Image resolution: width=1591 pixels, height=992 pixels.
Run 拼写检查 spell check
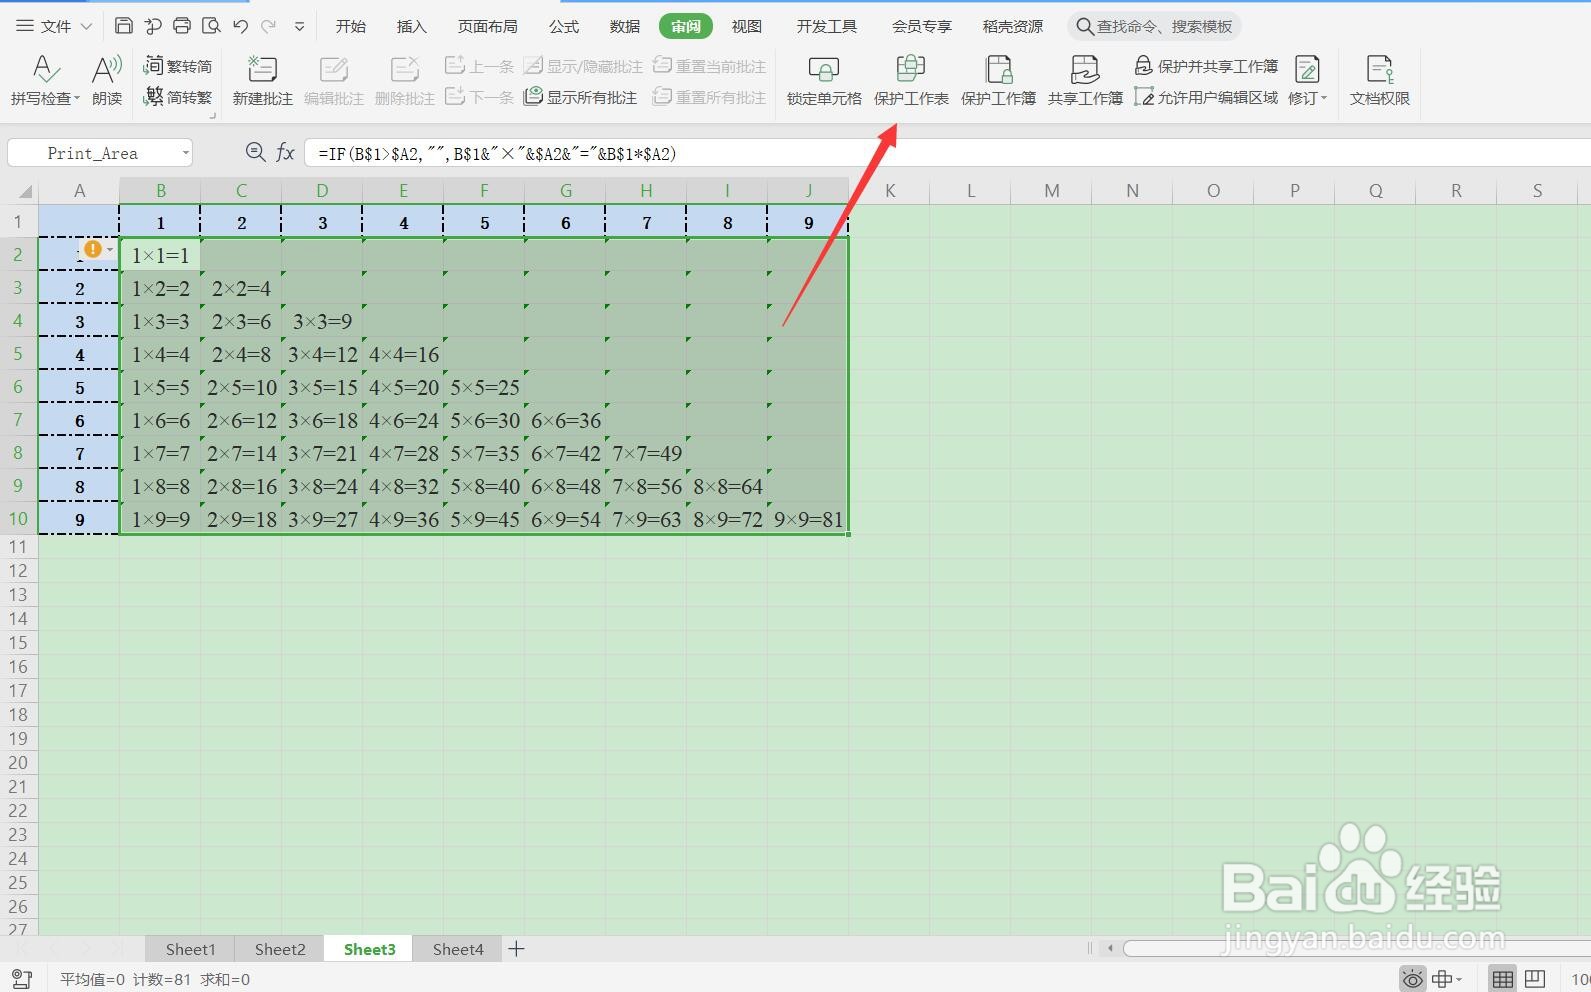(x=45, y=80)
